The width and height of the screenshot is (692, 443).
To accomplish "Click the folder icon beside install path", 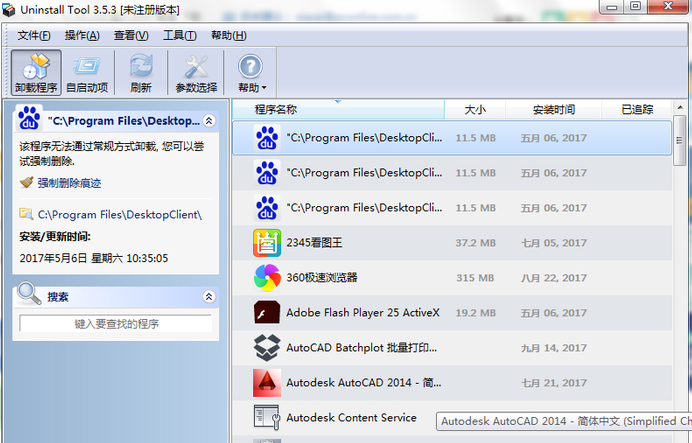I will [x=26, y=214].
